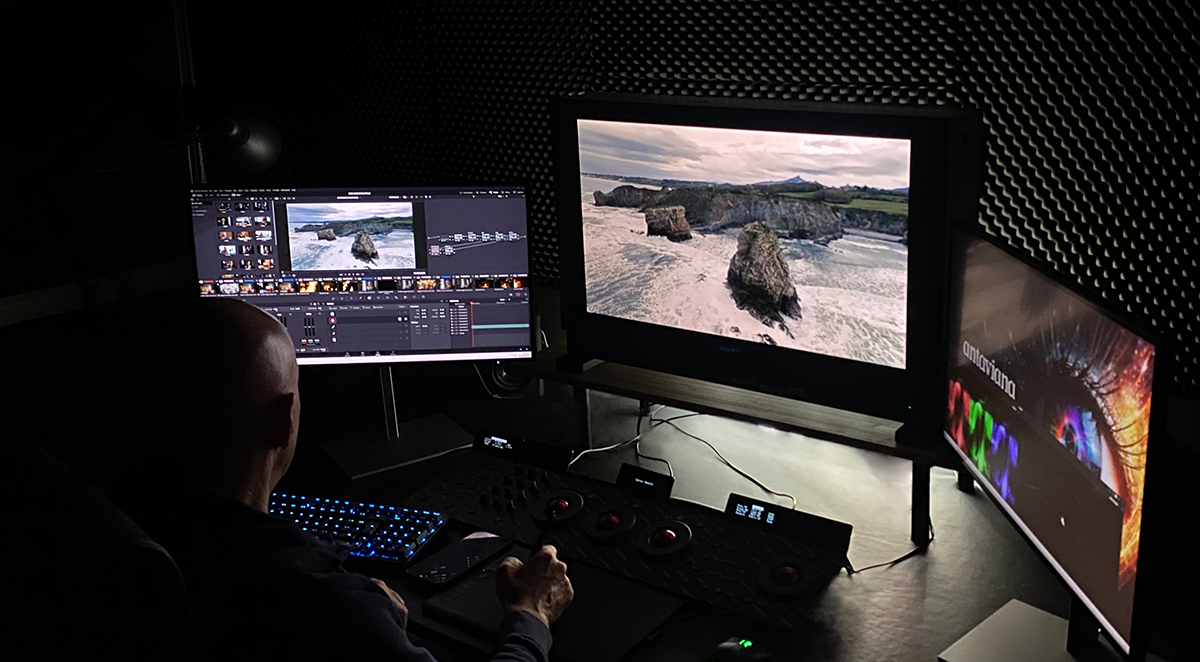Select the gradient window shape icon
Image resolution: width=1200 pixels, height=662 pixels.
334,340
